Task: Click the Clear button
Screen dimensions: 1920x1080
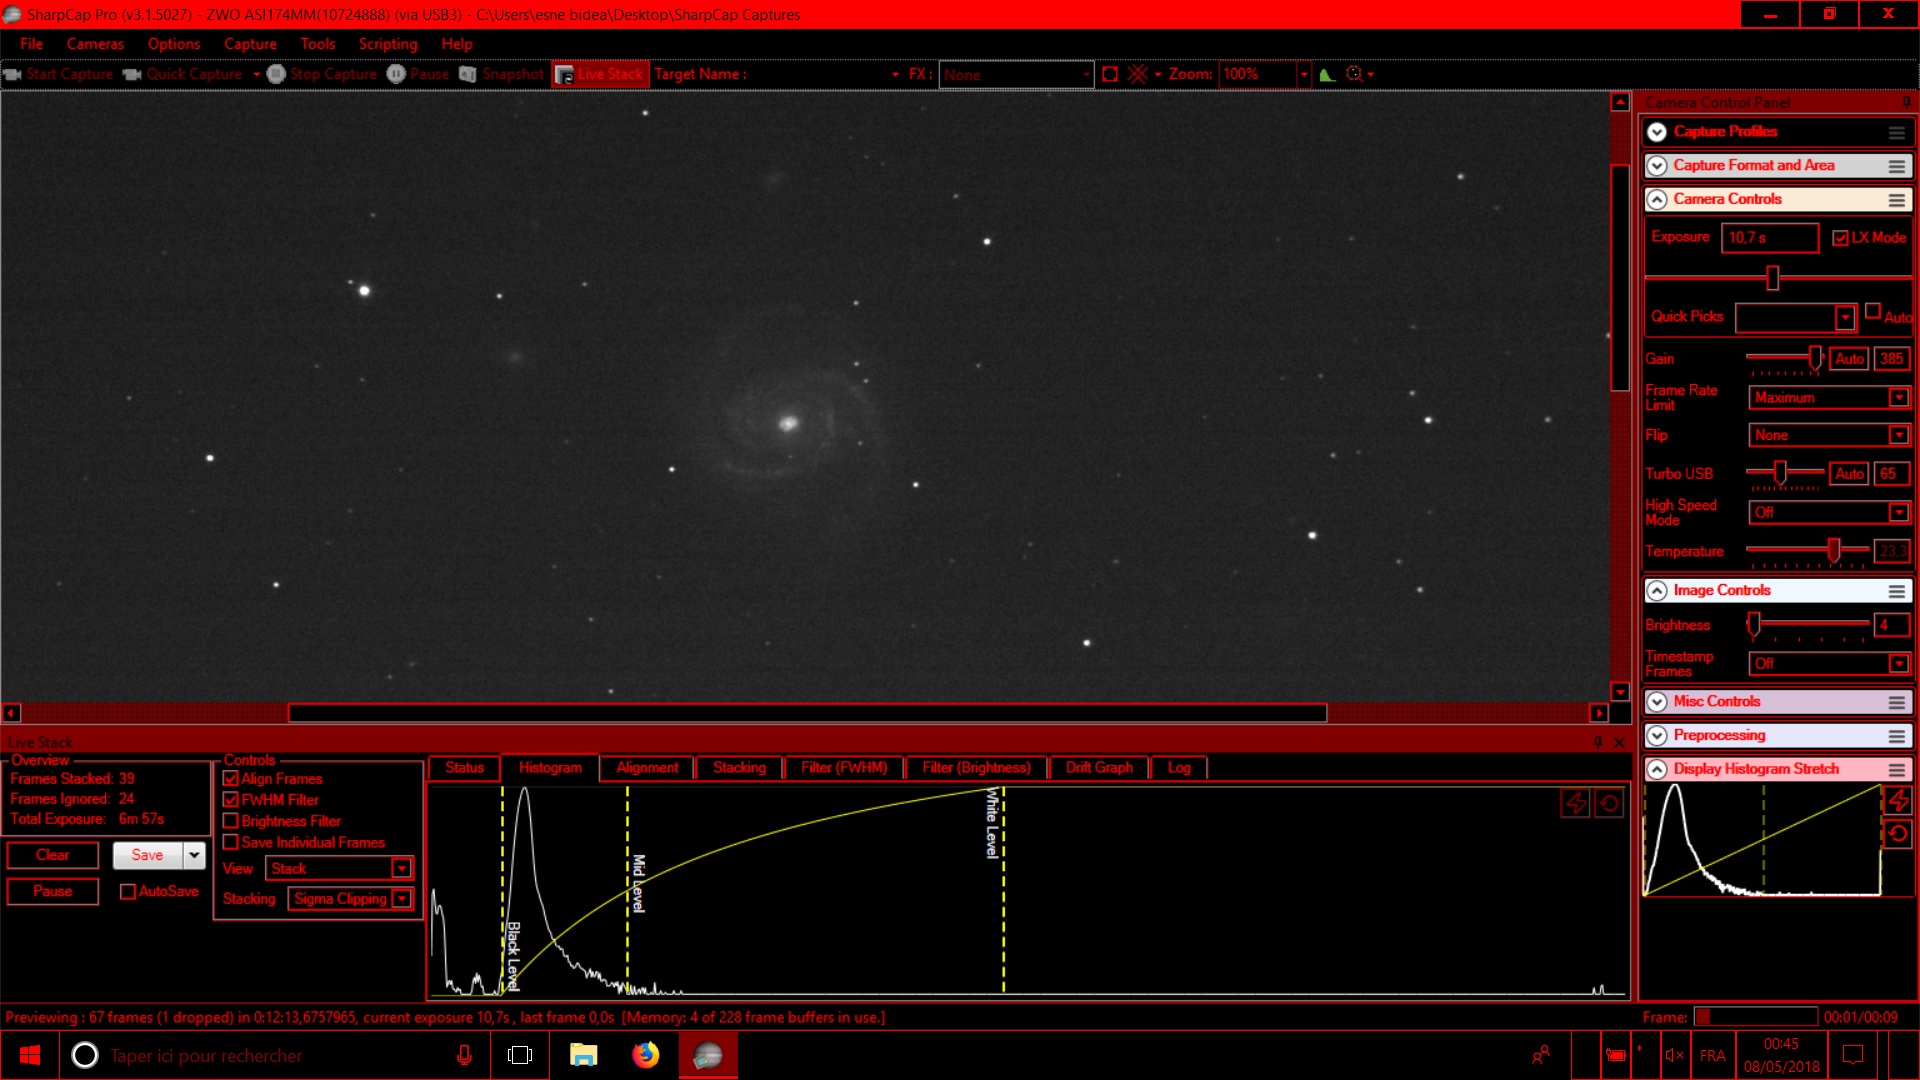Action: (53, 855)
